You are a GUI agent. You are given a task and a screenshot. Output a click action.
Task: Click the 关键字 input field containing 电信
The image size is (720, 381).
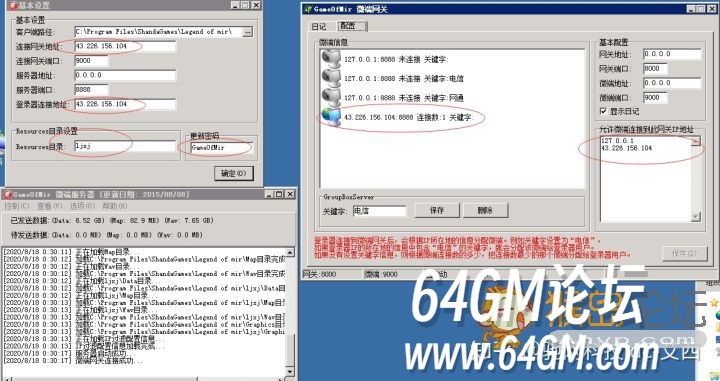pyautogui.click(x=379, y=211)
